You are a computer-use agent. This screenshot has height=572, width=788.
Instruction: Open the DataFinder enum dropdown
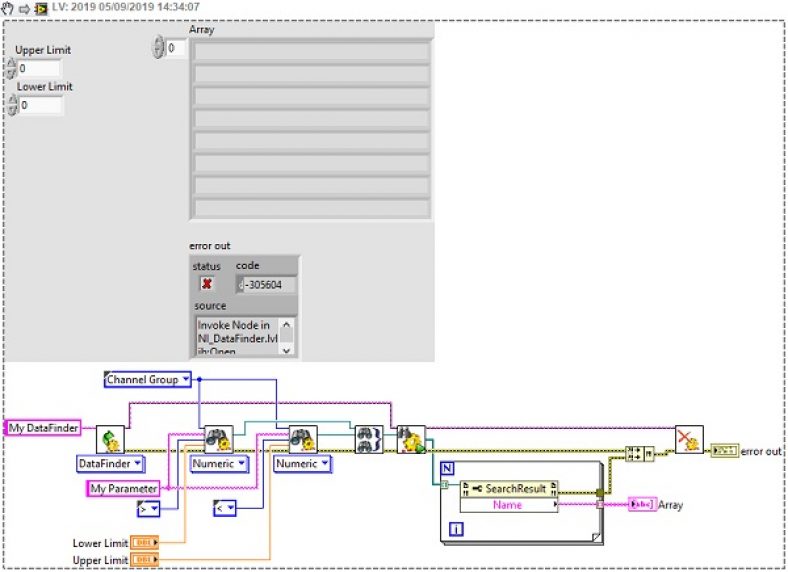pos(138,464)
